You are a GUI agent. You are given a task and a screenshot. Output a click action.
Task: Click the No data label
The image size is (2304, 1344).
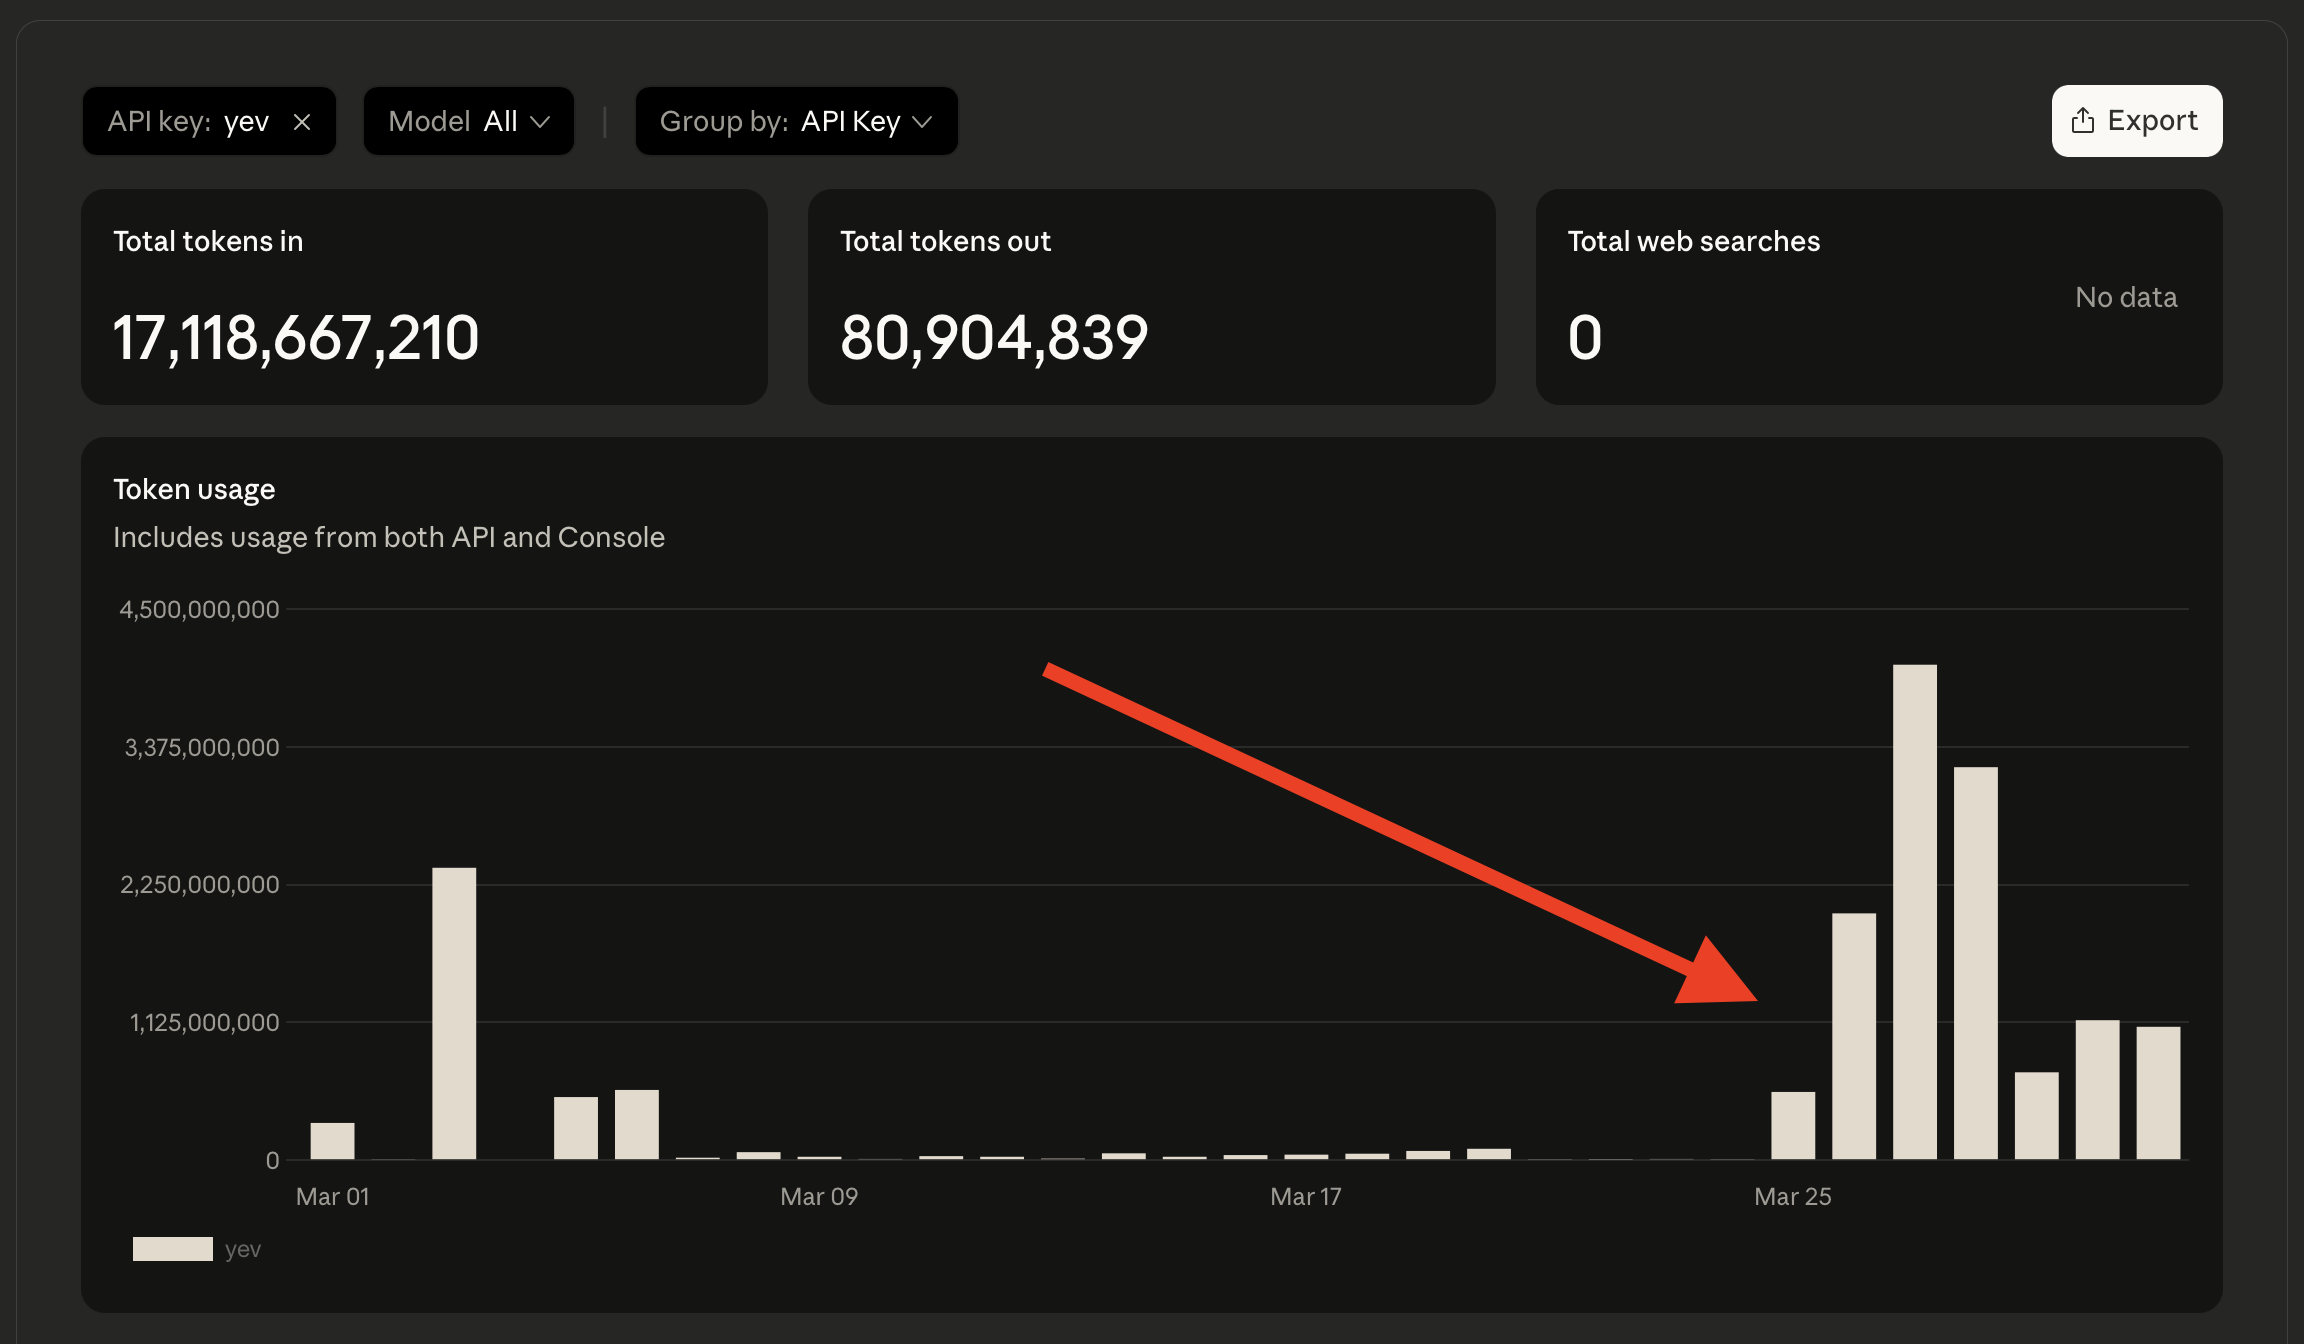tap(2126, 297)
